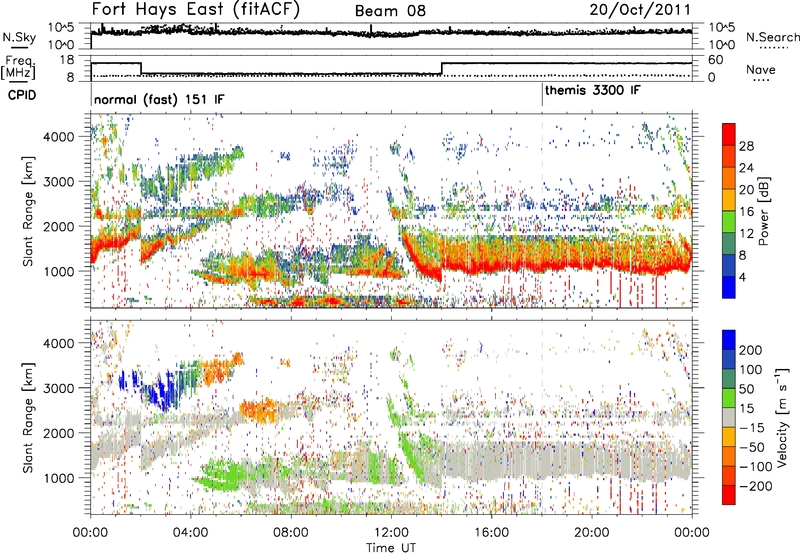The width and height of the screenshot is (800, 554).
Task: Pick the red segment of the power color bar
Action: pyautogui.click(x=729, y=134)
